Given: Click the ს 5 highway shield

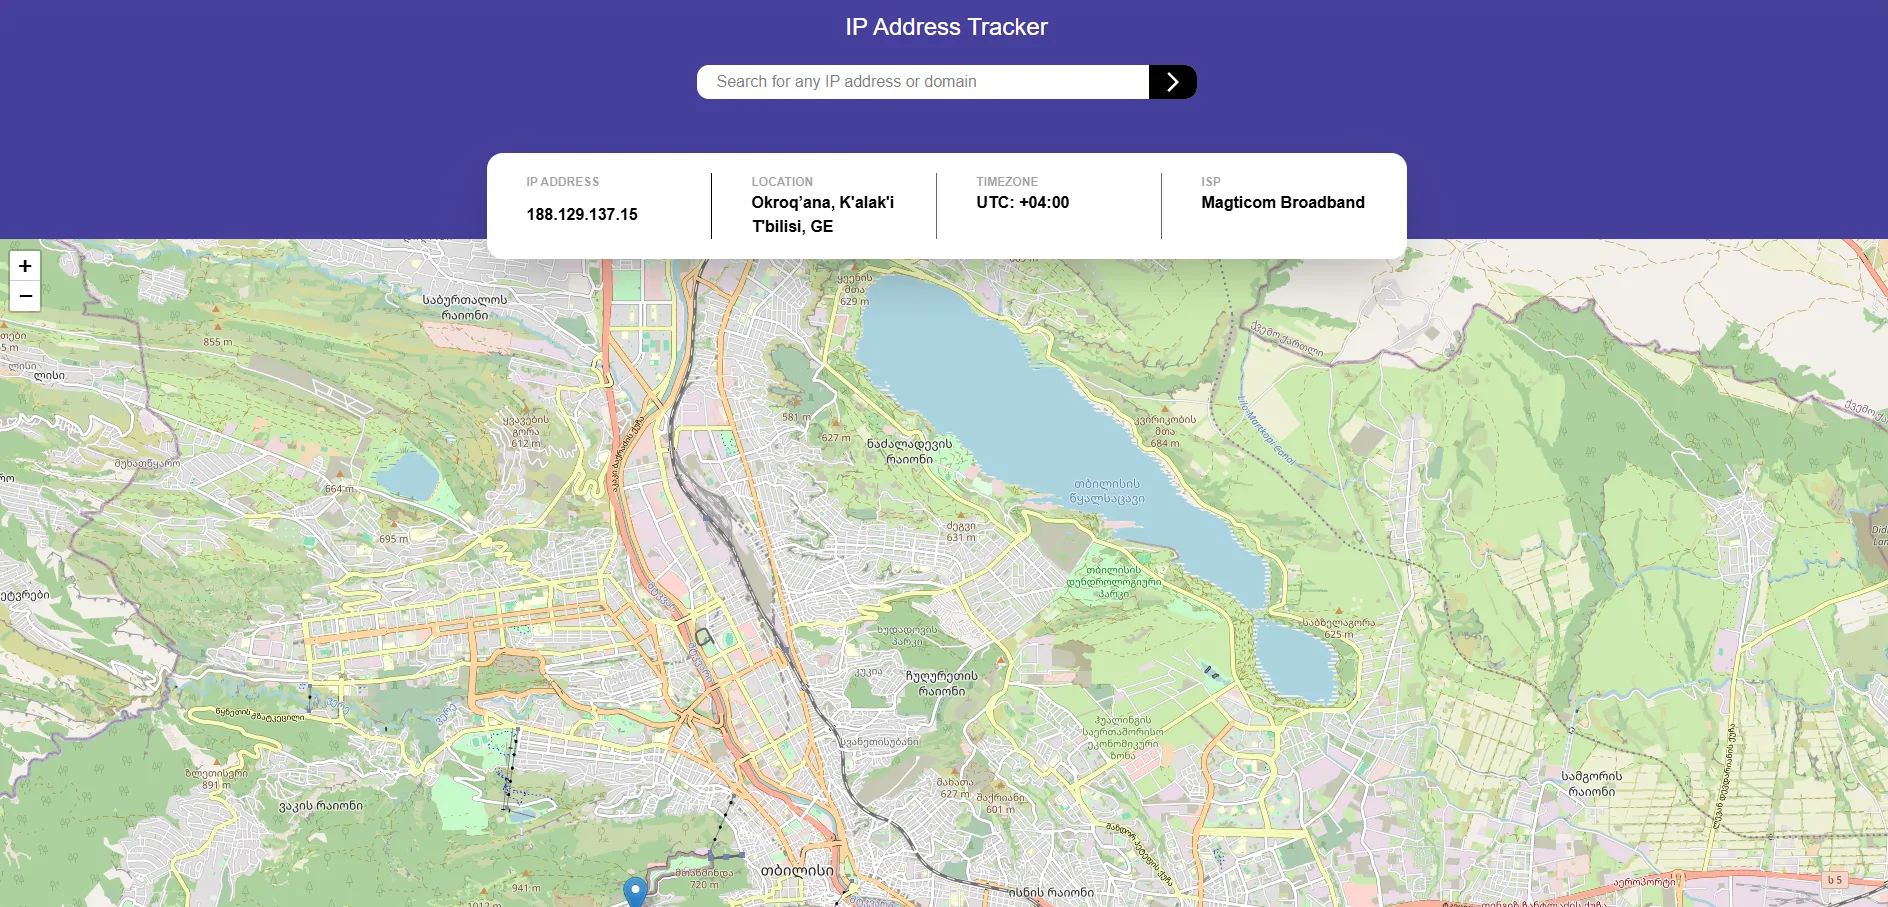Looking at the screenshot, I should pos(1834,880).
